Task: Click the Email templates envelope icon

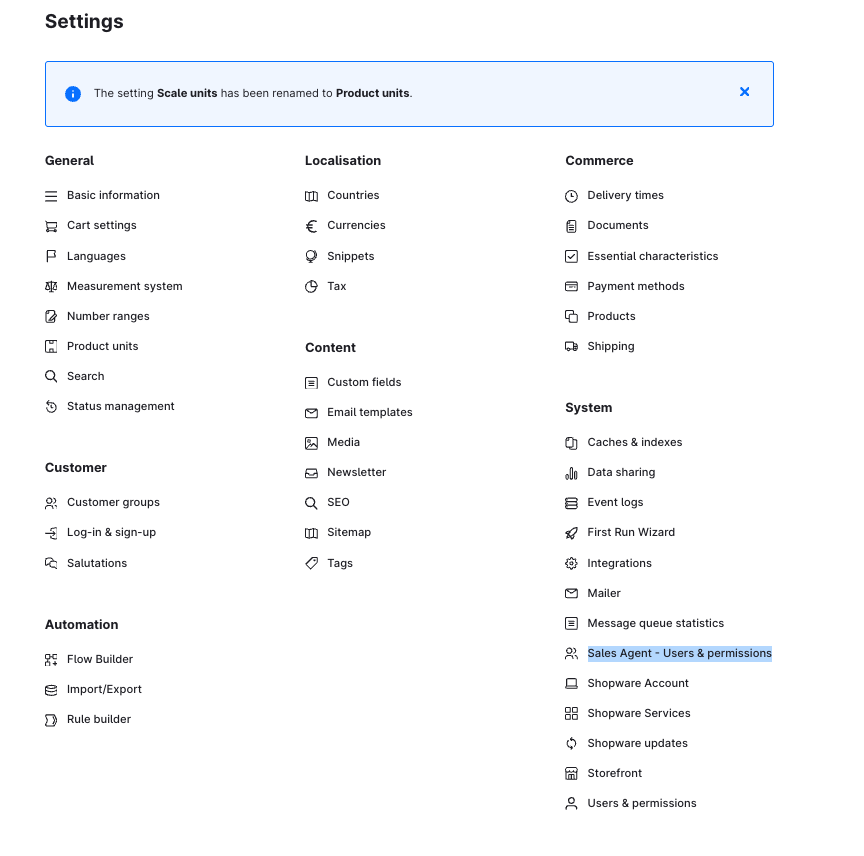Action: click(x=311, y=413)
